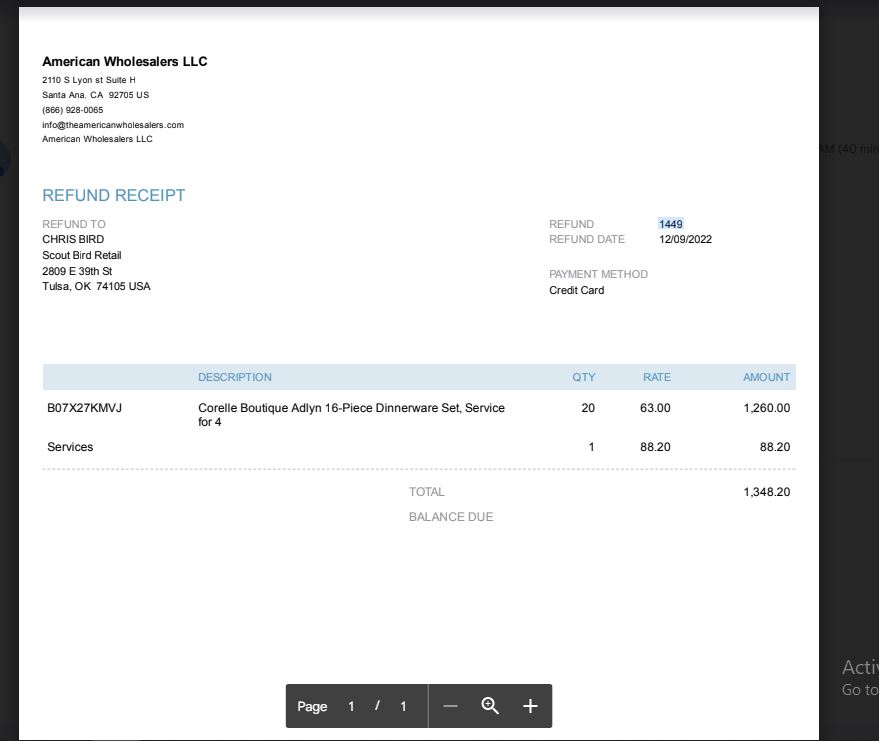Click quantity 20 in dinnerware row
879x741 pixels.
(588, 408)
